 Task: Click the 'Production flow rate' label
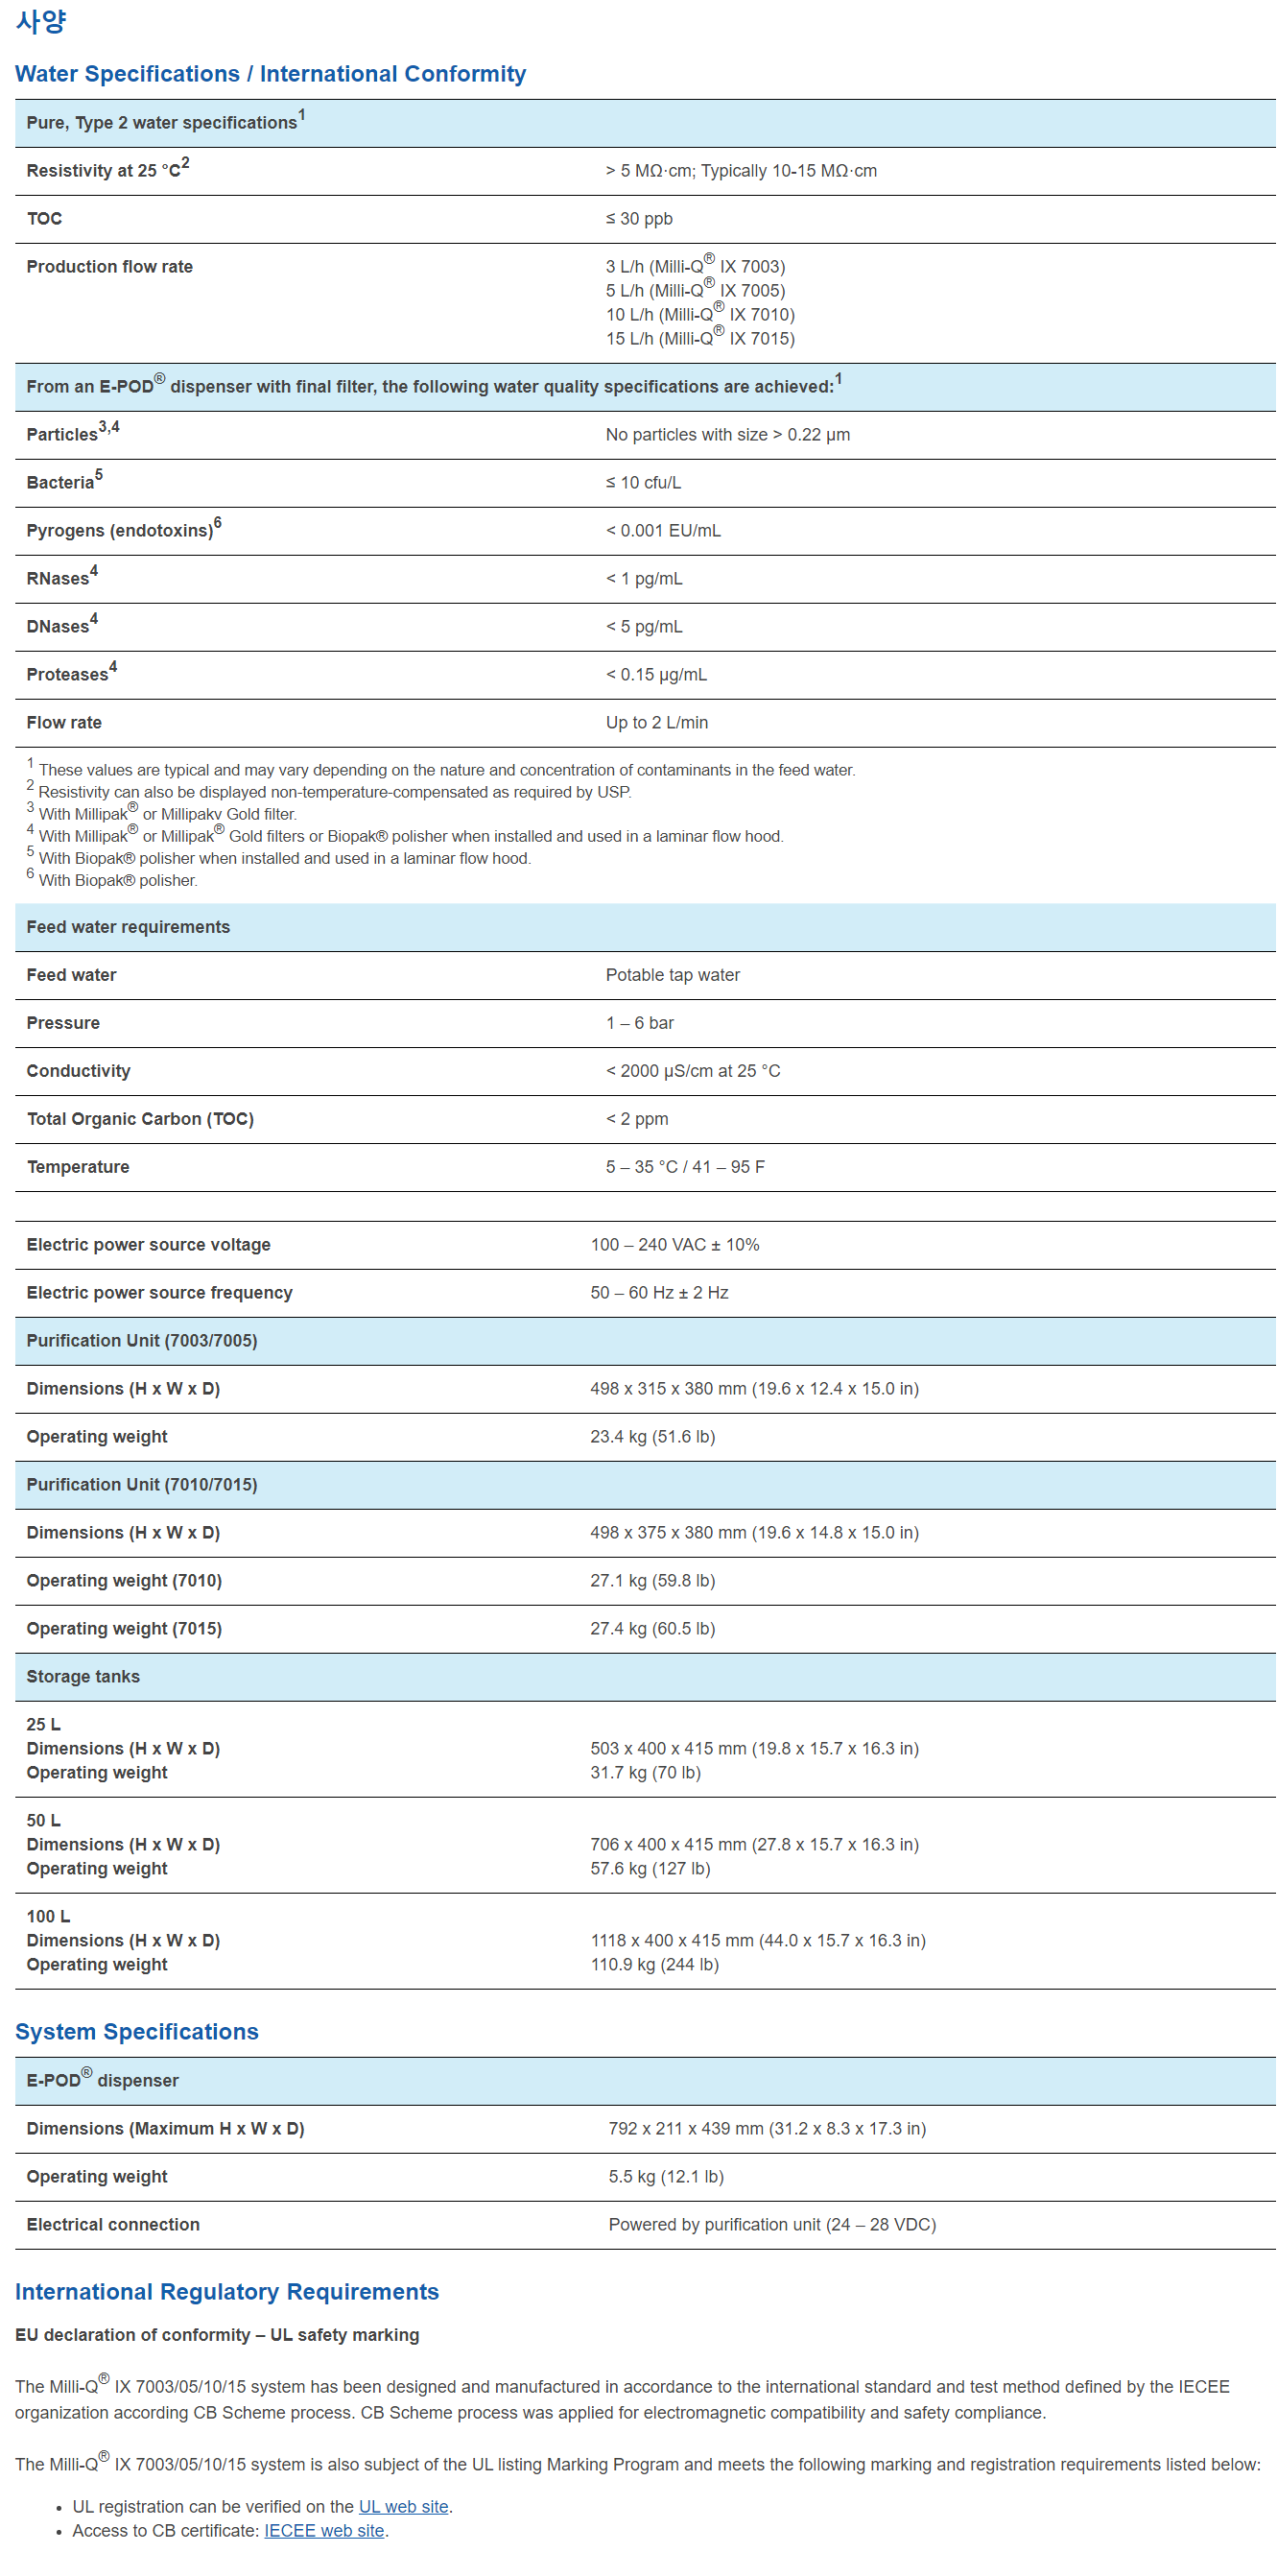point(110,267)
